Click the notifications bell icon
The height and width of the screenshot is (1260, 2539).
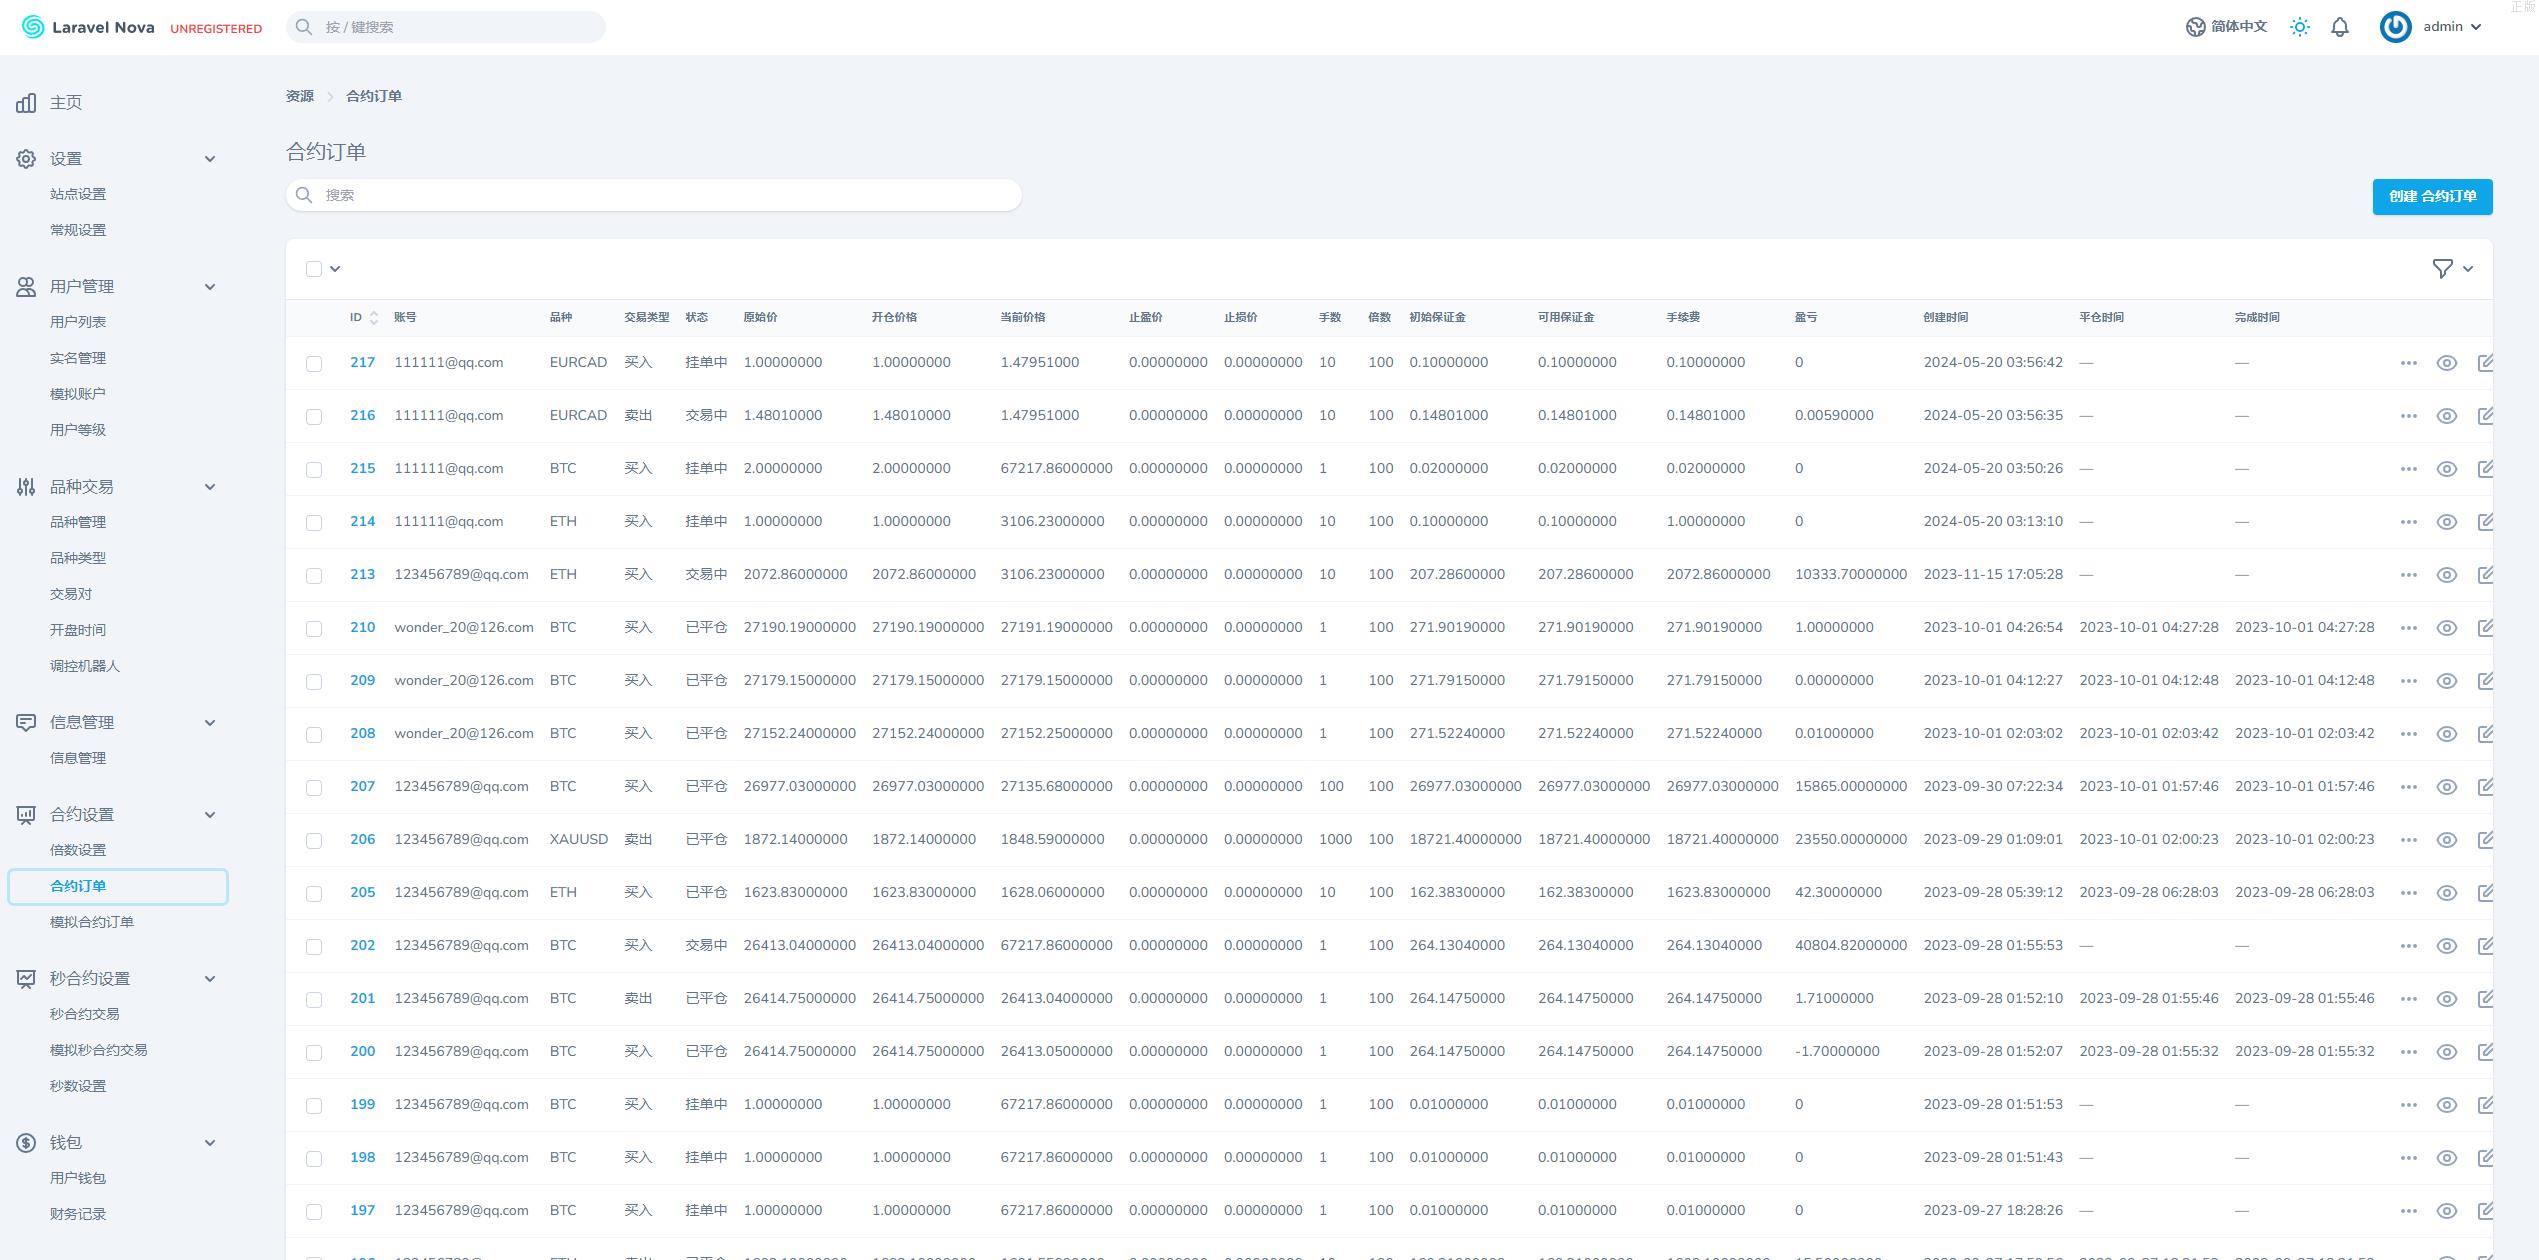click(2340, 28)
